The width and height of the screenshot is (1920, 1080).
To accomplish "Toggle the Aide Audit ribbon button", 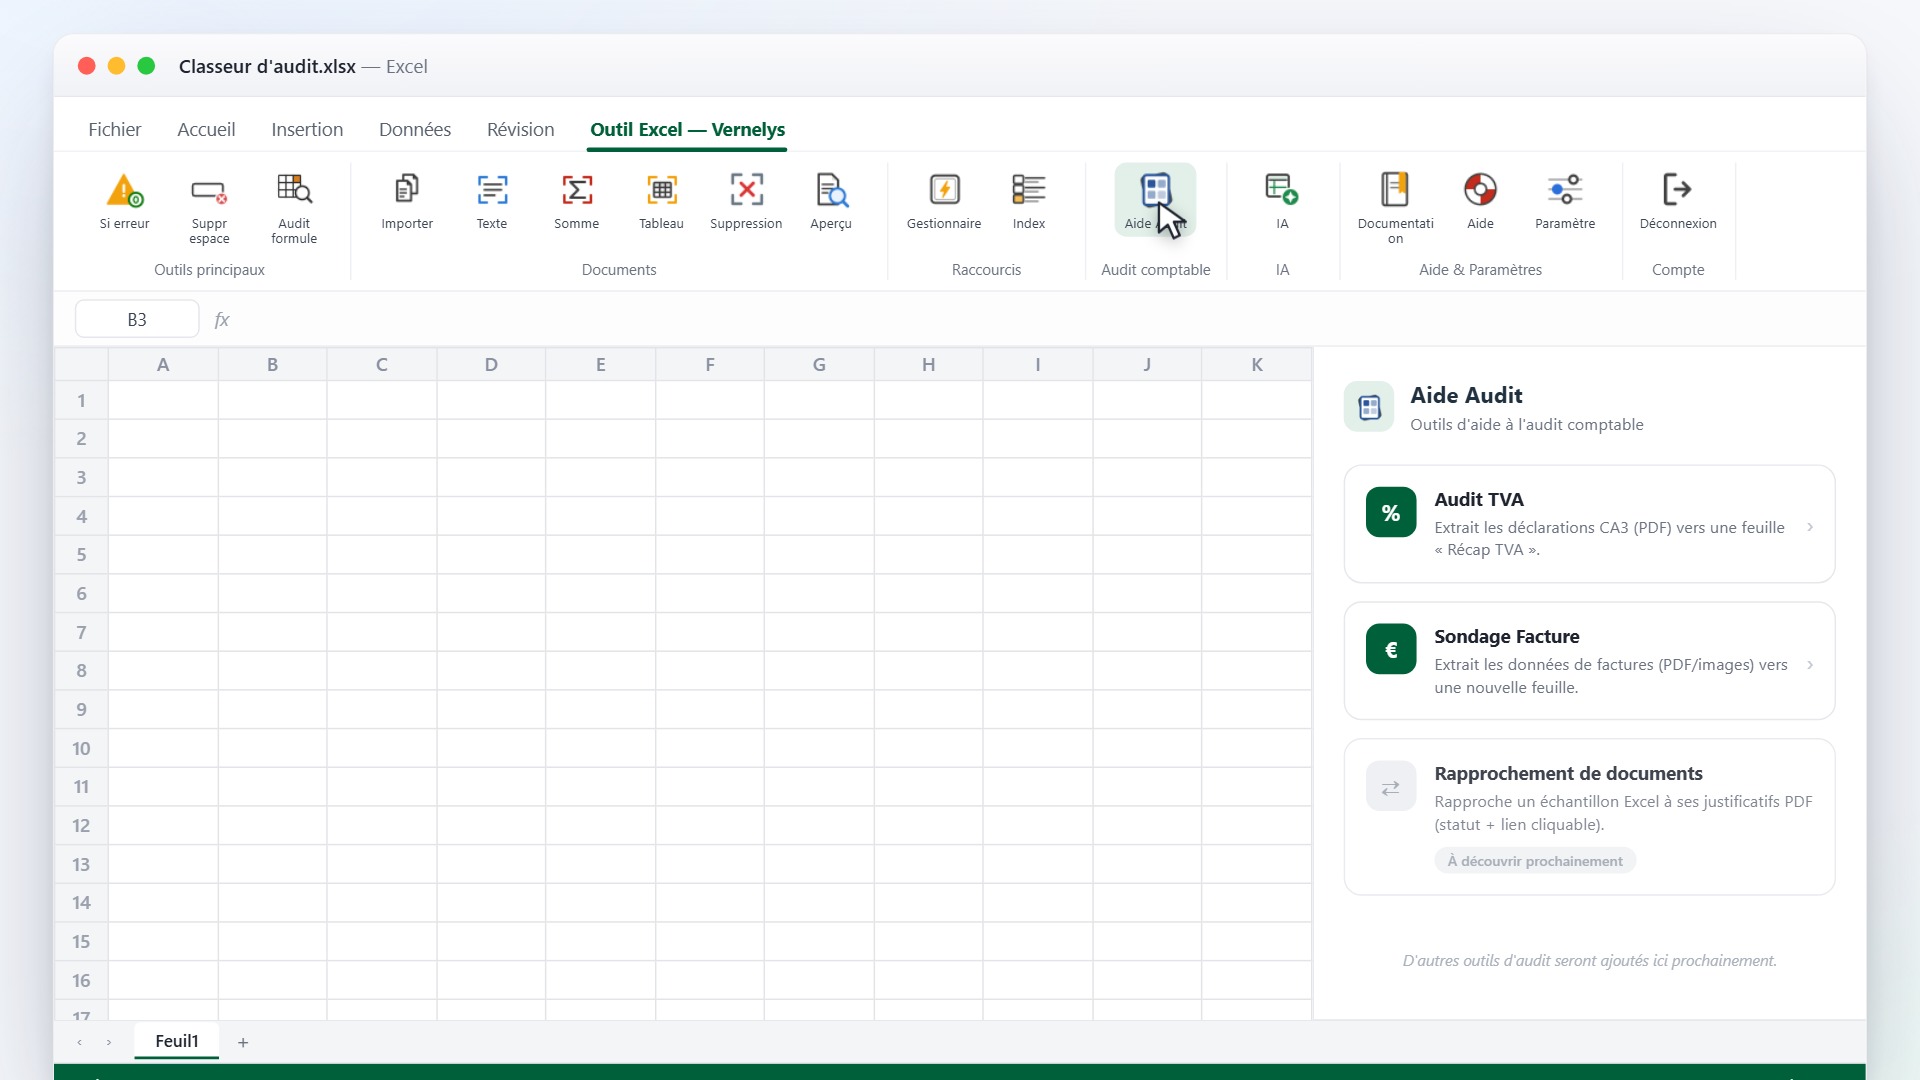I will point(1155,200).
